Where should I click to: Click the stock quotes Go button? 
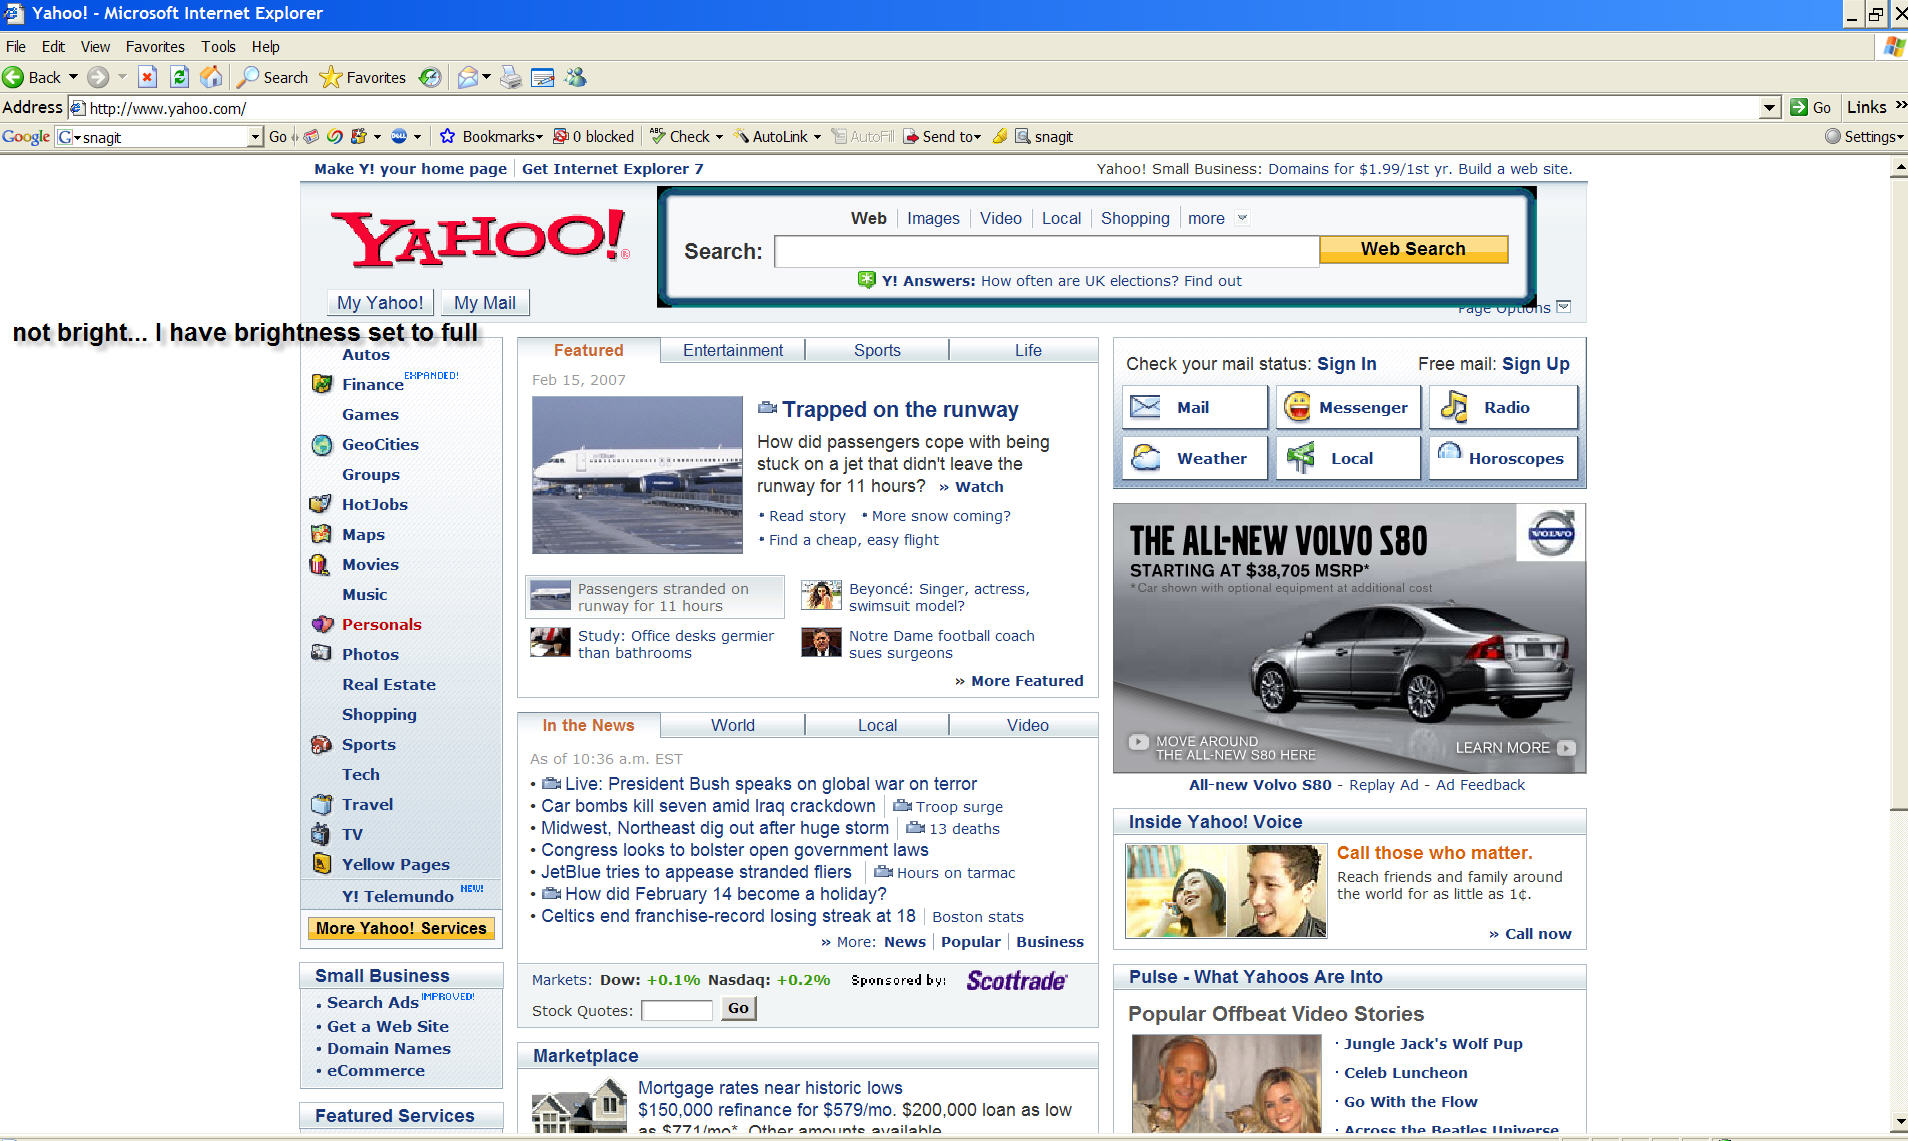point(738,1008)
